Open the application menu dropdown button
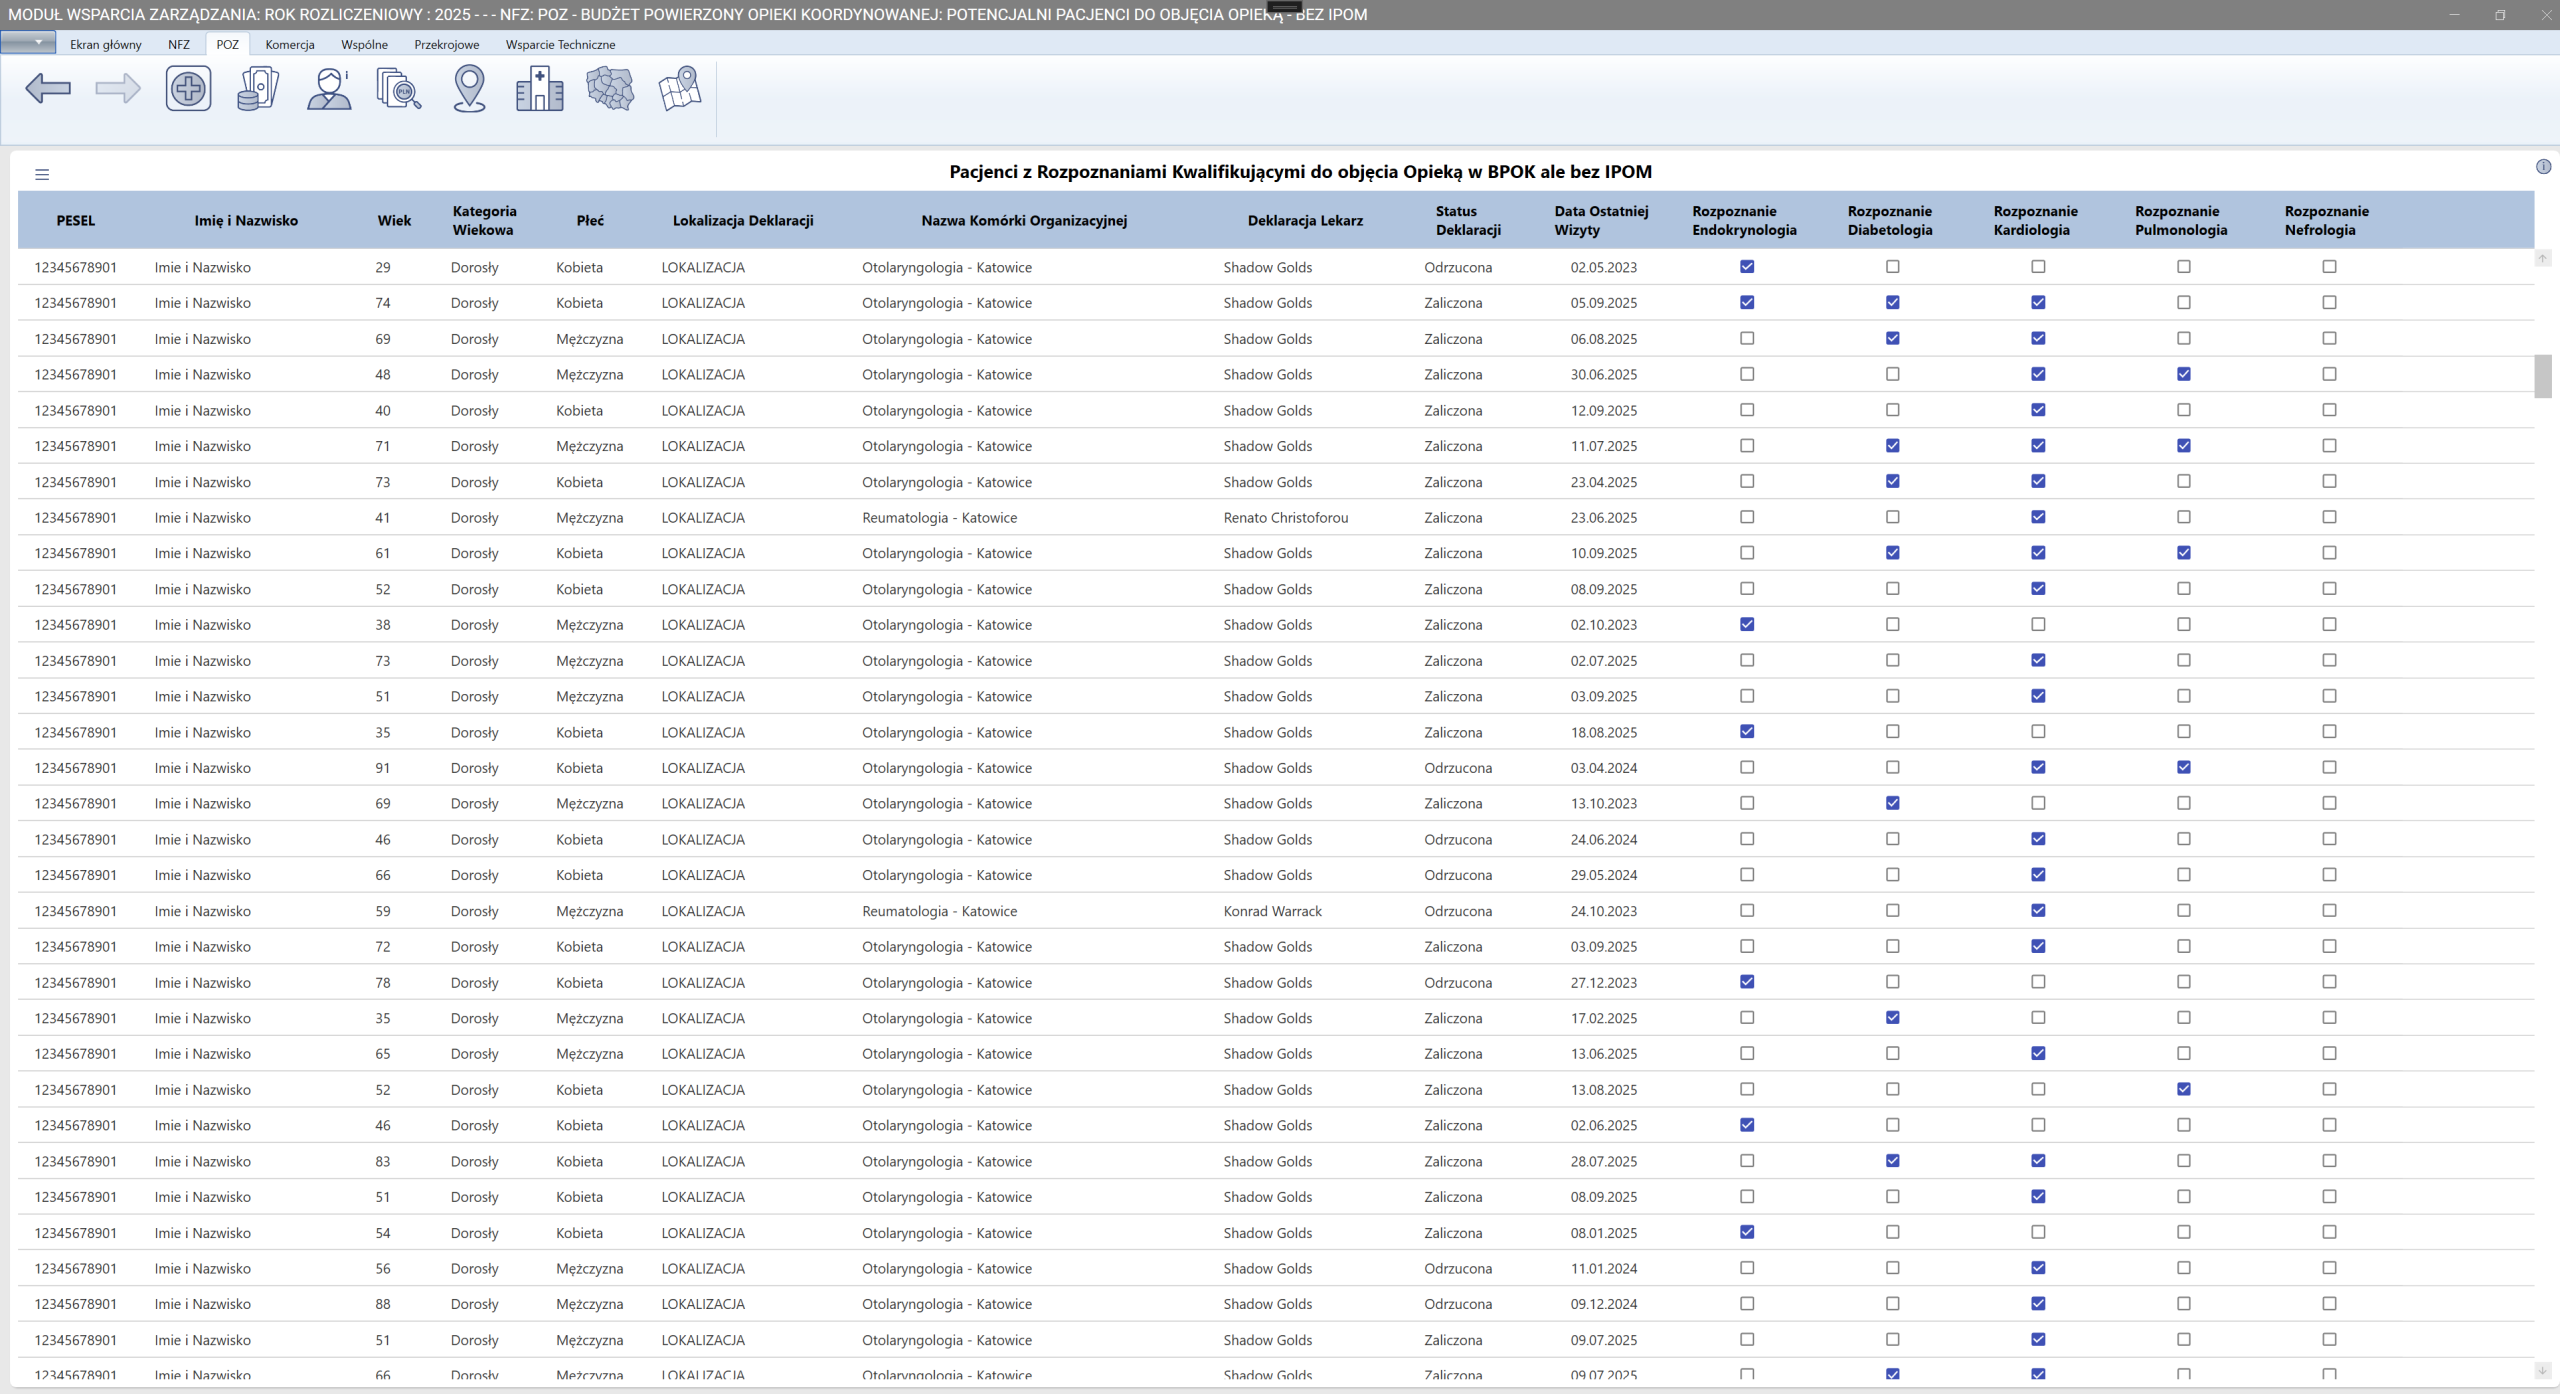Viewport: 2560px width, 1394px height. click(x=28, y=43)
